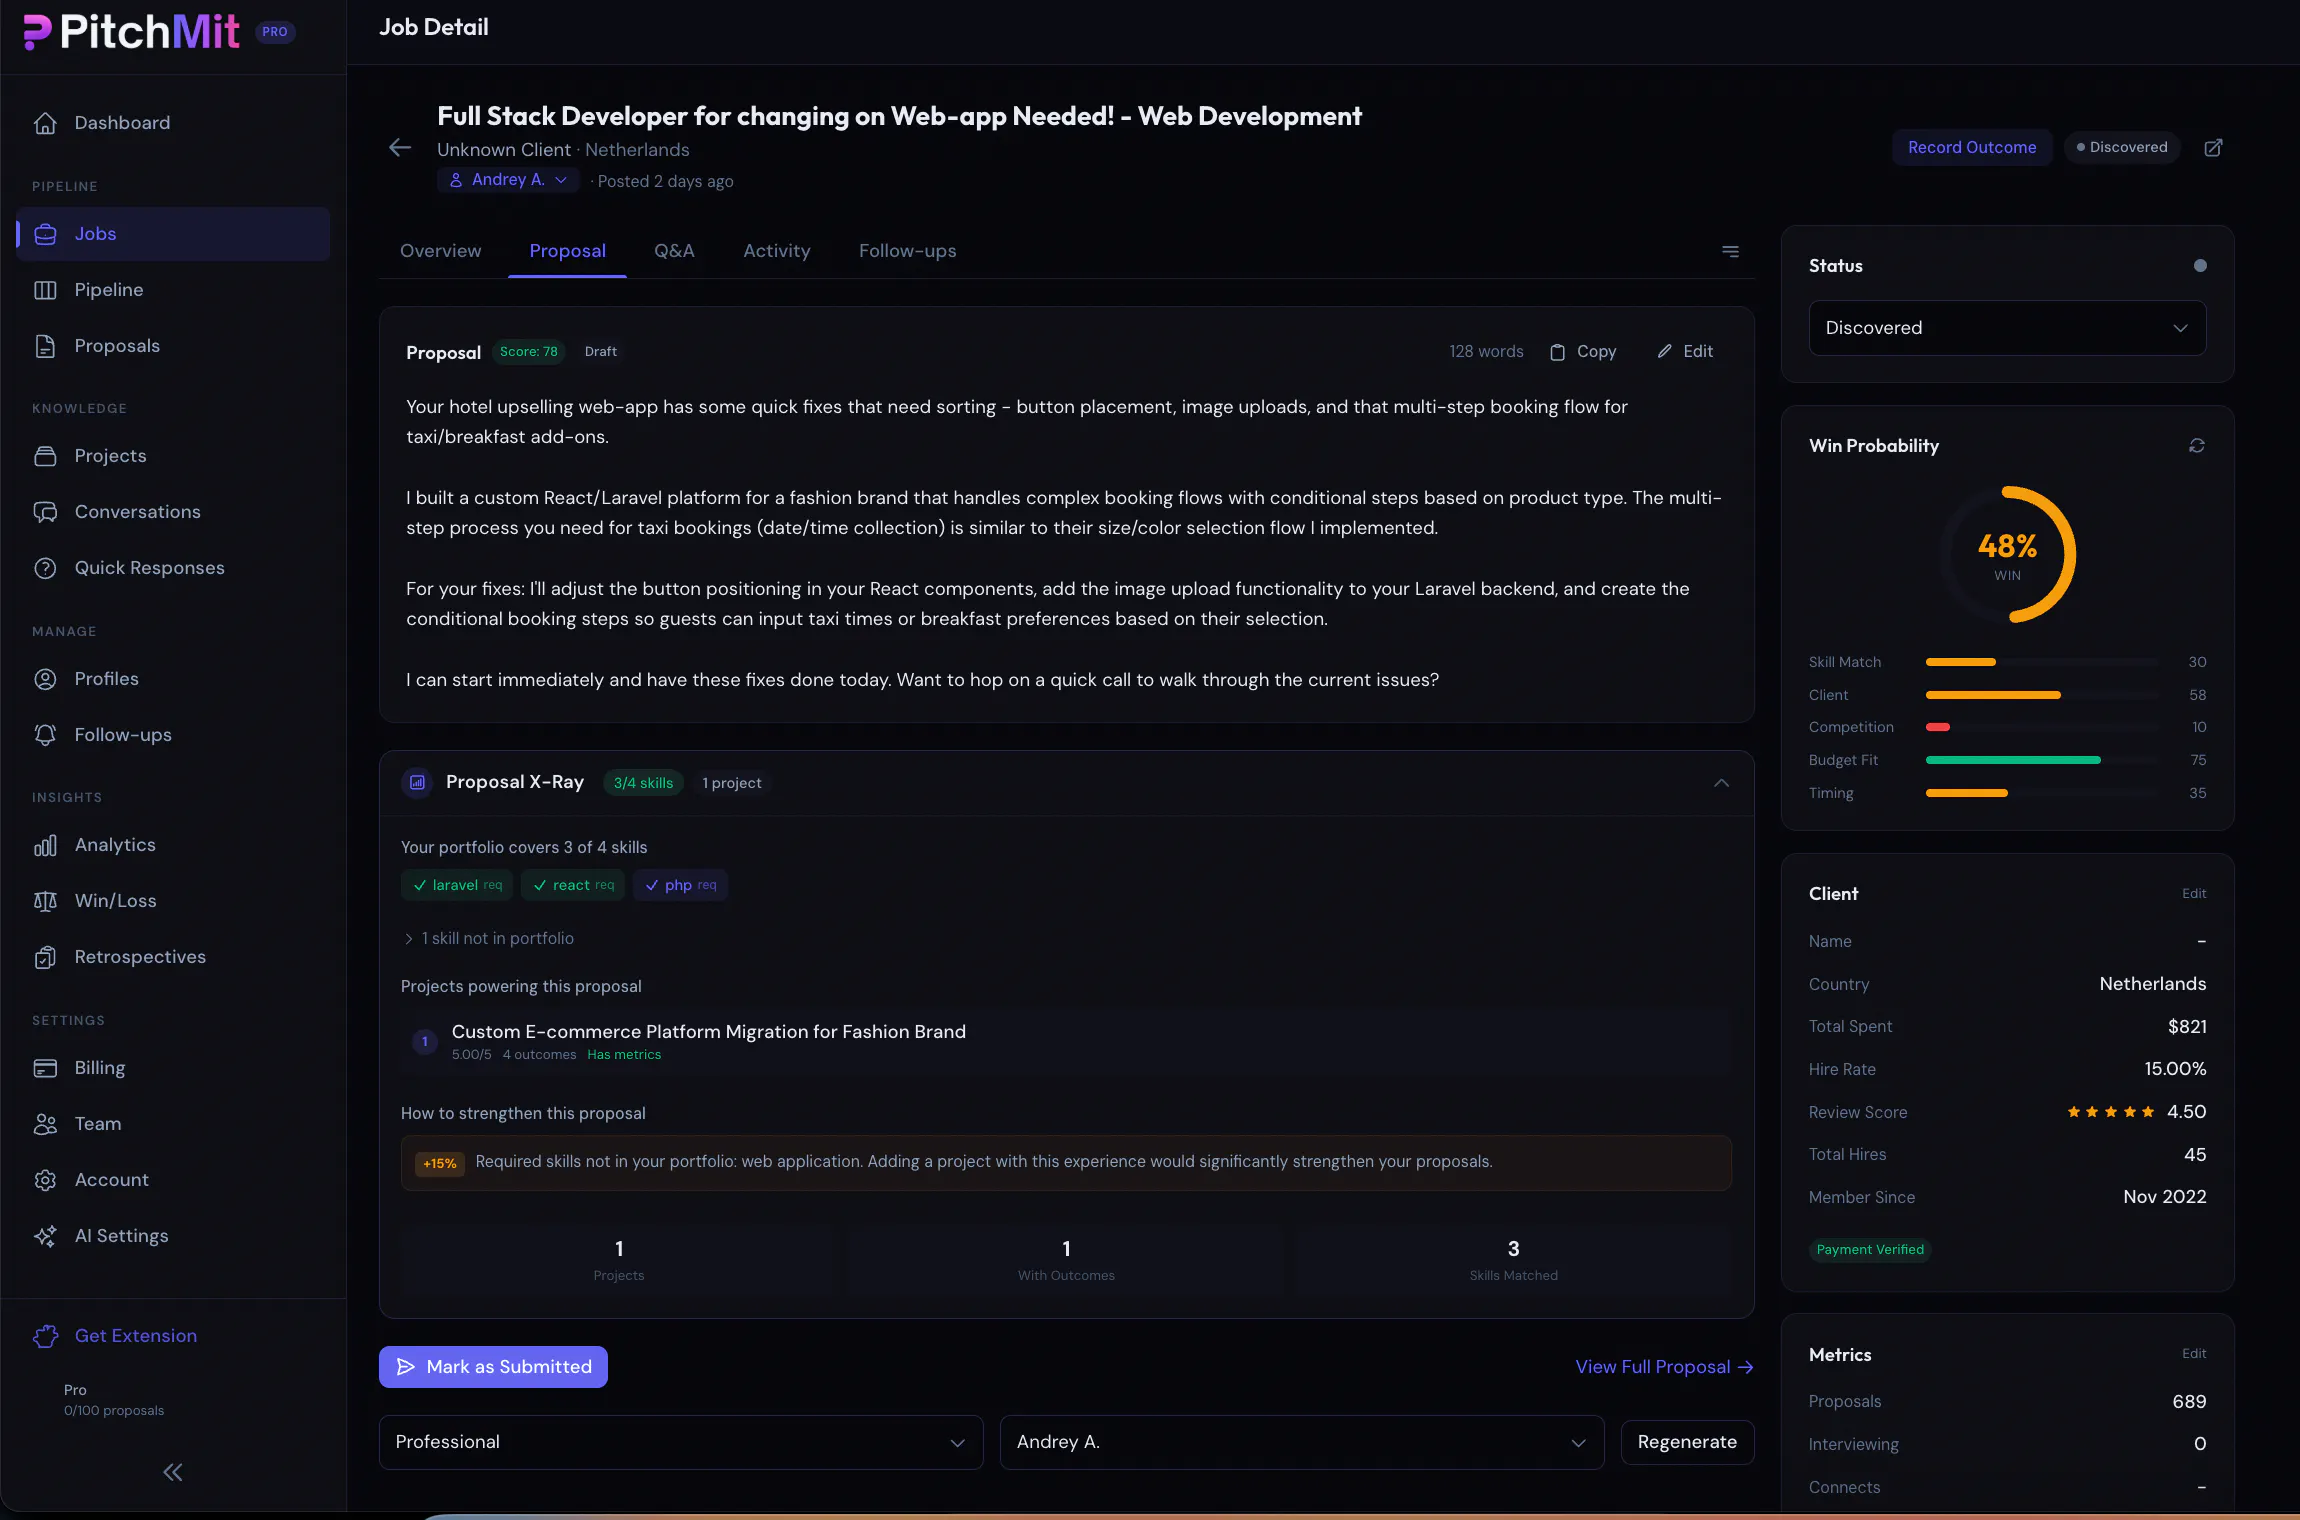The width and height of the screenshot is (2300, 1520).
Task: Click the Discovered status badge in header
Action: 2122,147
